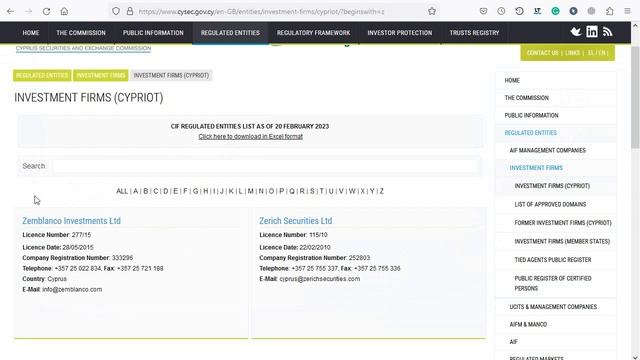Open TRUSTS REGISTRY top menu
The image size is (640, 360).
474,33
